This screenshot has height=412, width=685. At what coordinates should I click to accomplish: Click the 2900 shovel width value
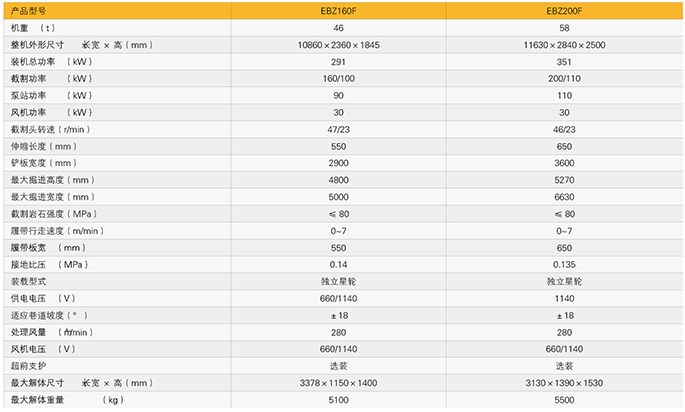click(339, 163)
